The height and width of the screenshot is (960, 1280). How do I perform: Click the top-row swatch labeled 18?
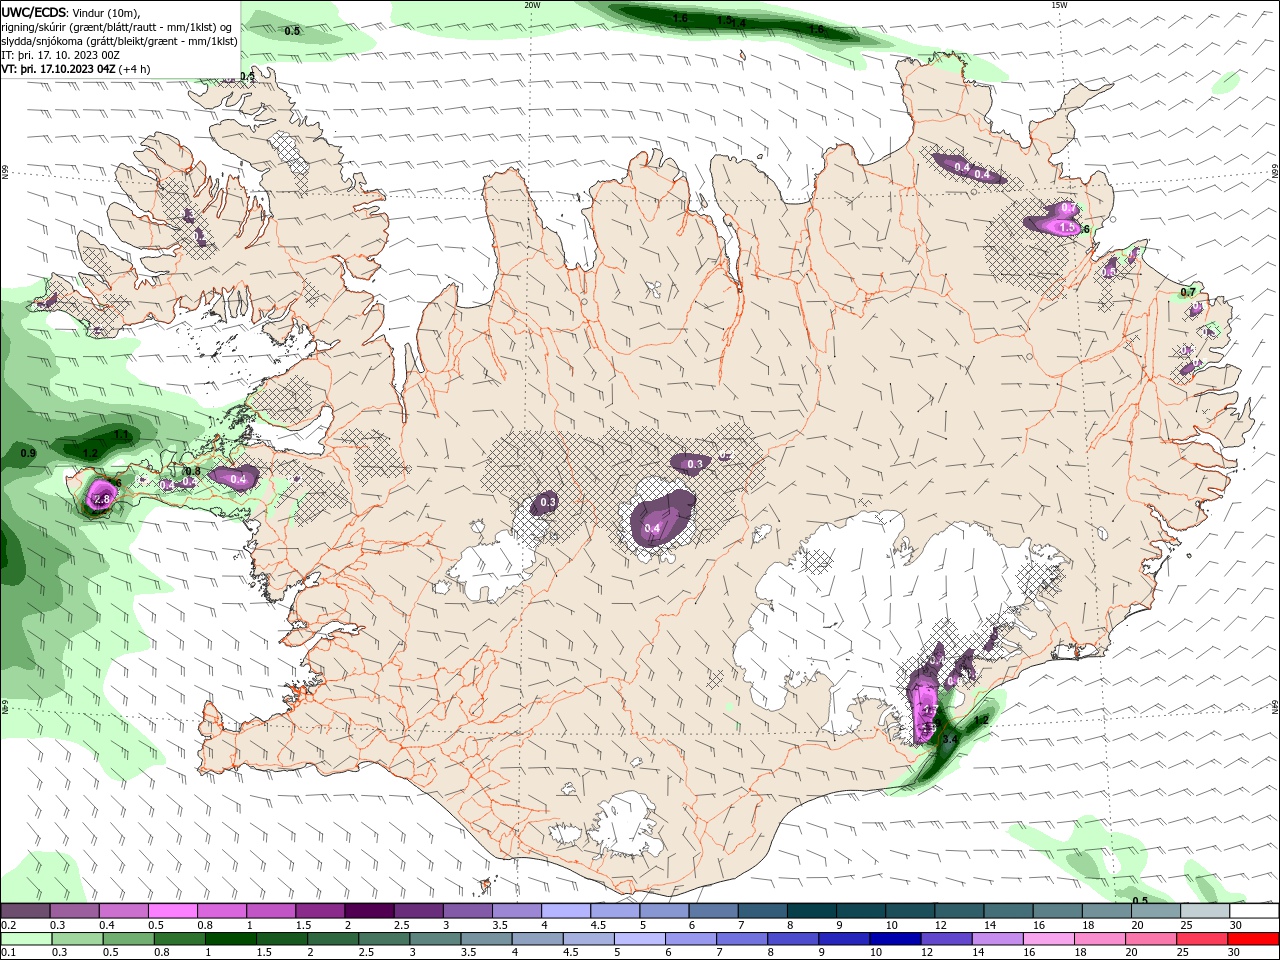[x=1105, y=911]
